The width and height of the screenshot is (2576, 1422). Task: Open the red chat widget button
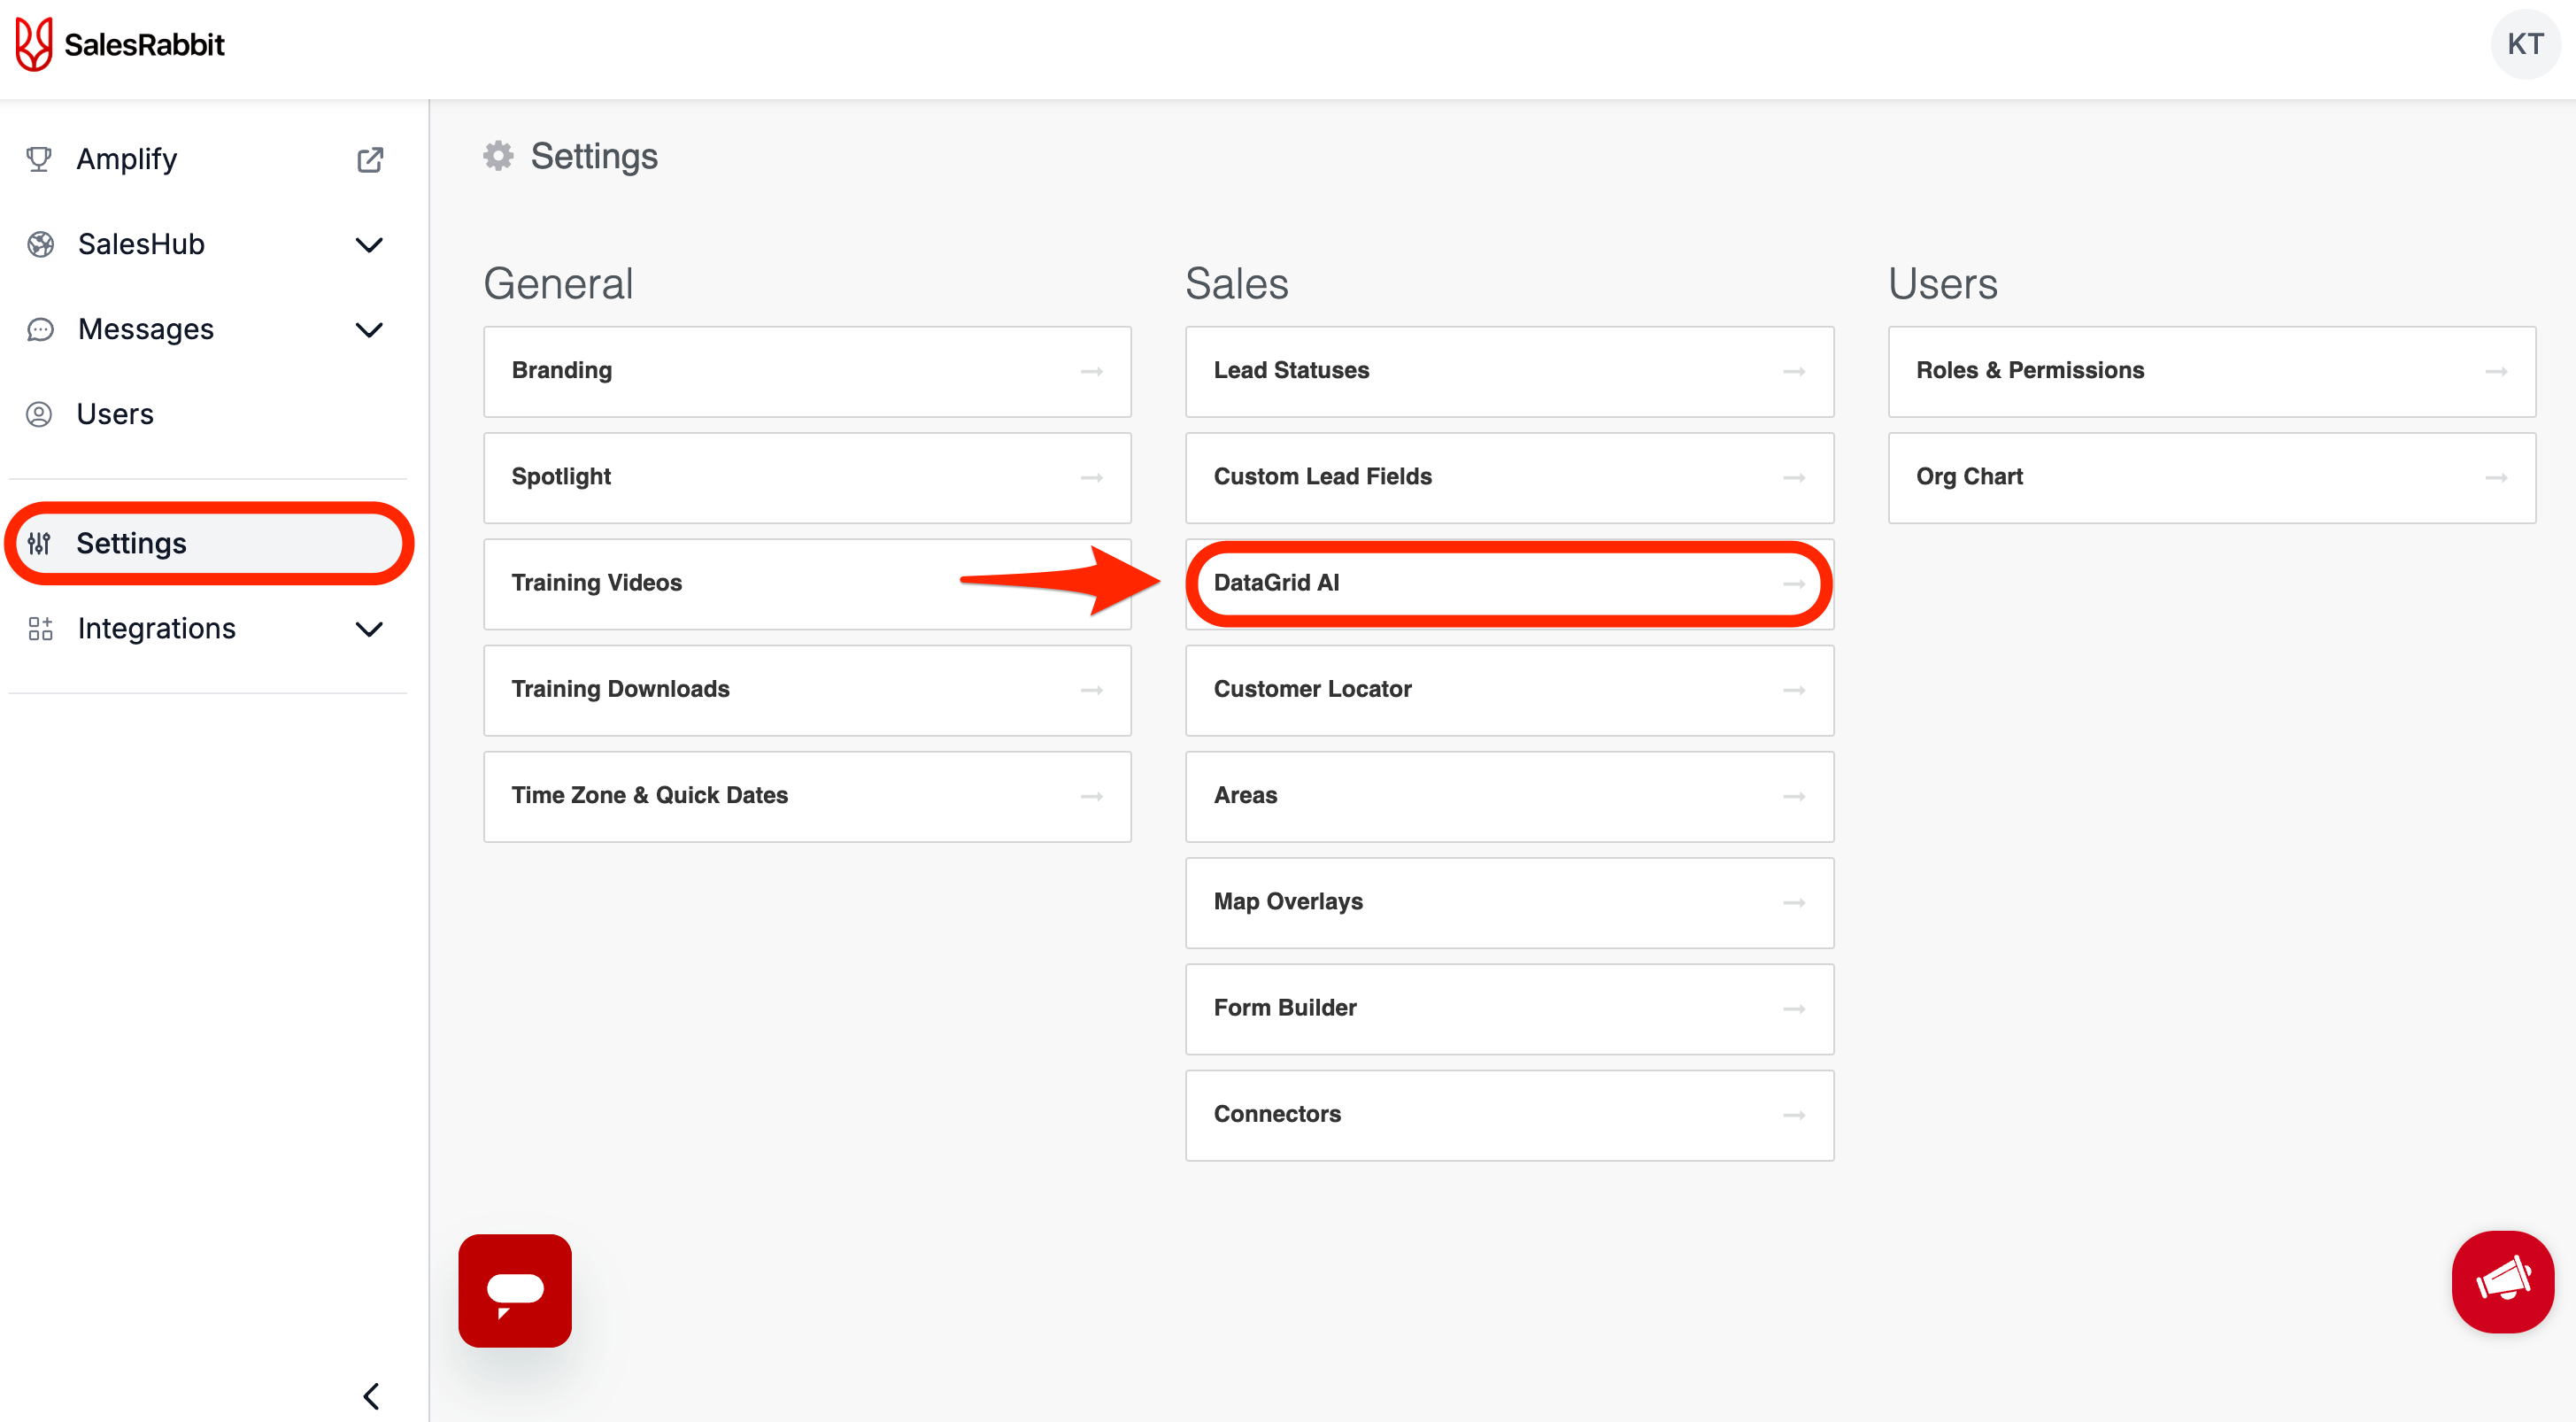tap(515, 1290)
